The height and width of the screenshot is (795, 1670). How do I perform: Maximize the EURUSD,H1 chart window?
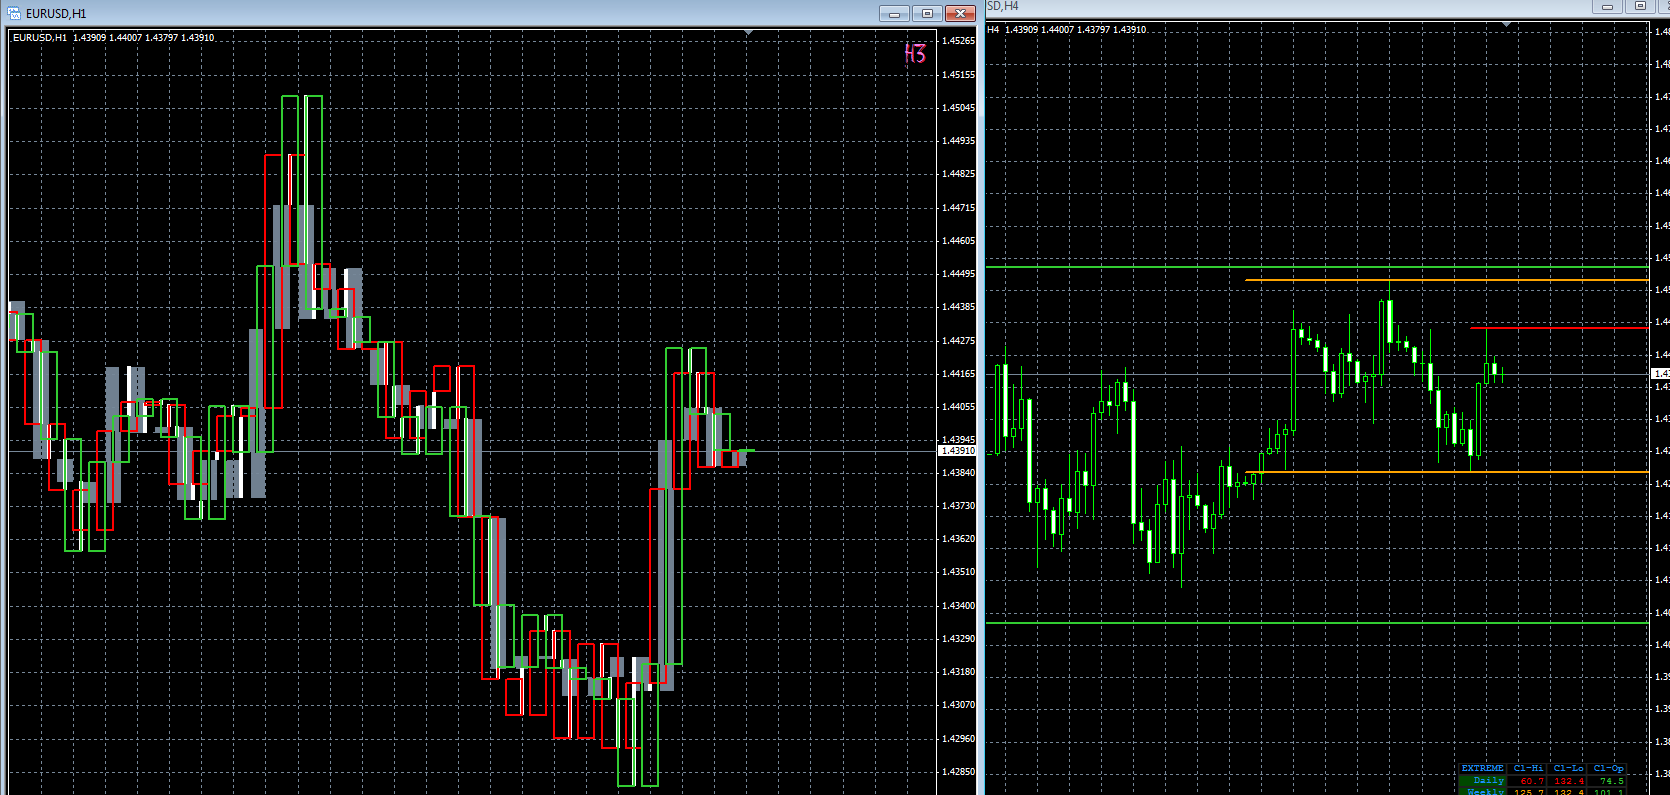point(927,13)
